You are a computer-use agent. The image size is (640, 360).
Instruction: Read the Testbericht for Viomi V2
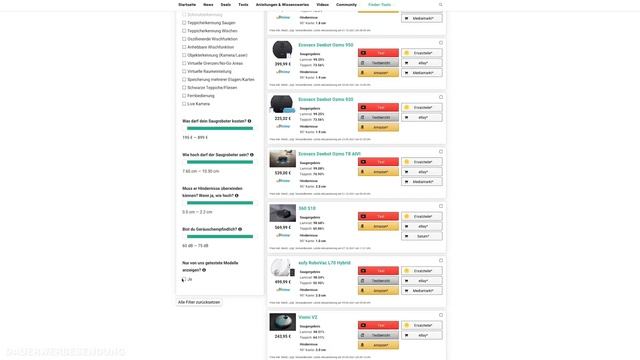point(378,336)
